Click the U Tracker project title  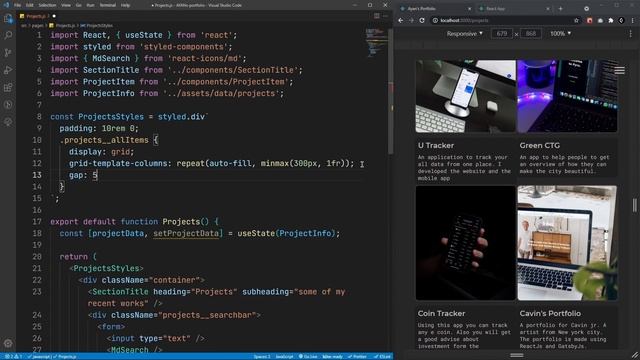[436, 145]
